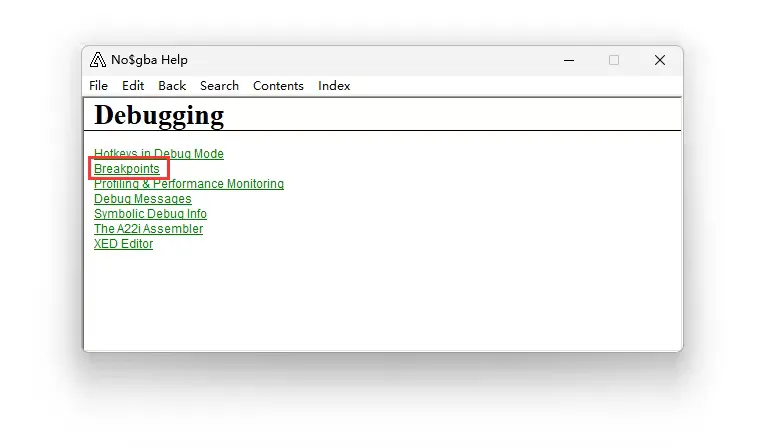Viewport: 758px width, 447px height.
Task: View The A22i Assembler help page
Action: pos(148,229)
